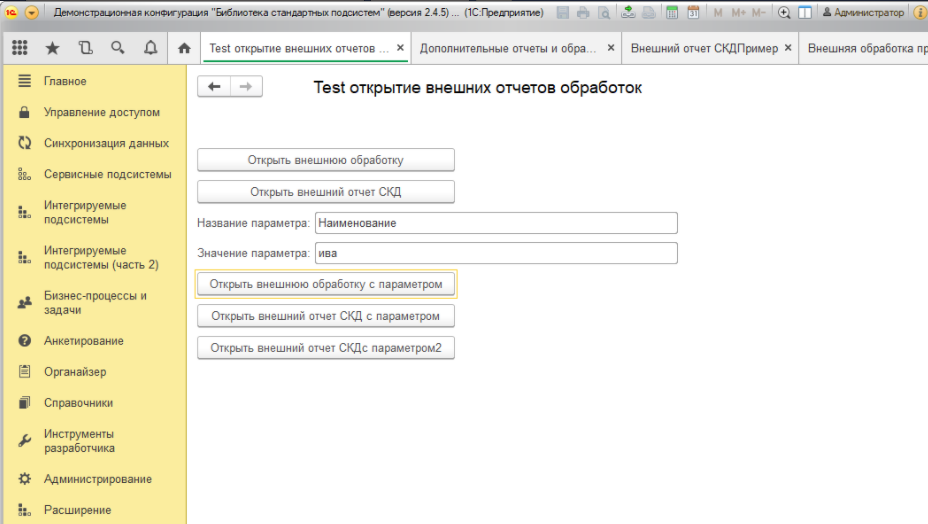
Task: Click the question mark icon beside Анкетирование
Action: [24, 340]
